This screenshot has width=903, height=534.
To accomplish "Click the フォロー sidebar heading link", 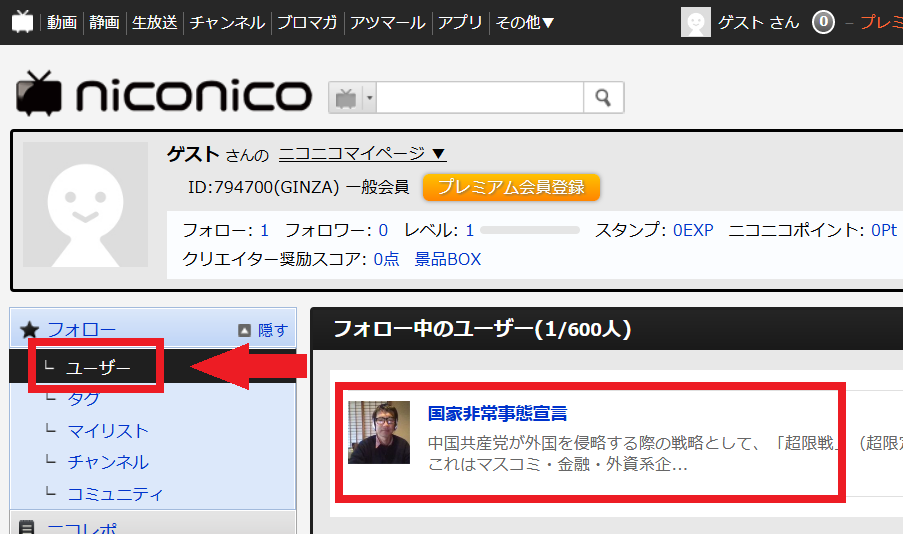I will (81, 330).
